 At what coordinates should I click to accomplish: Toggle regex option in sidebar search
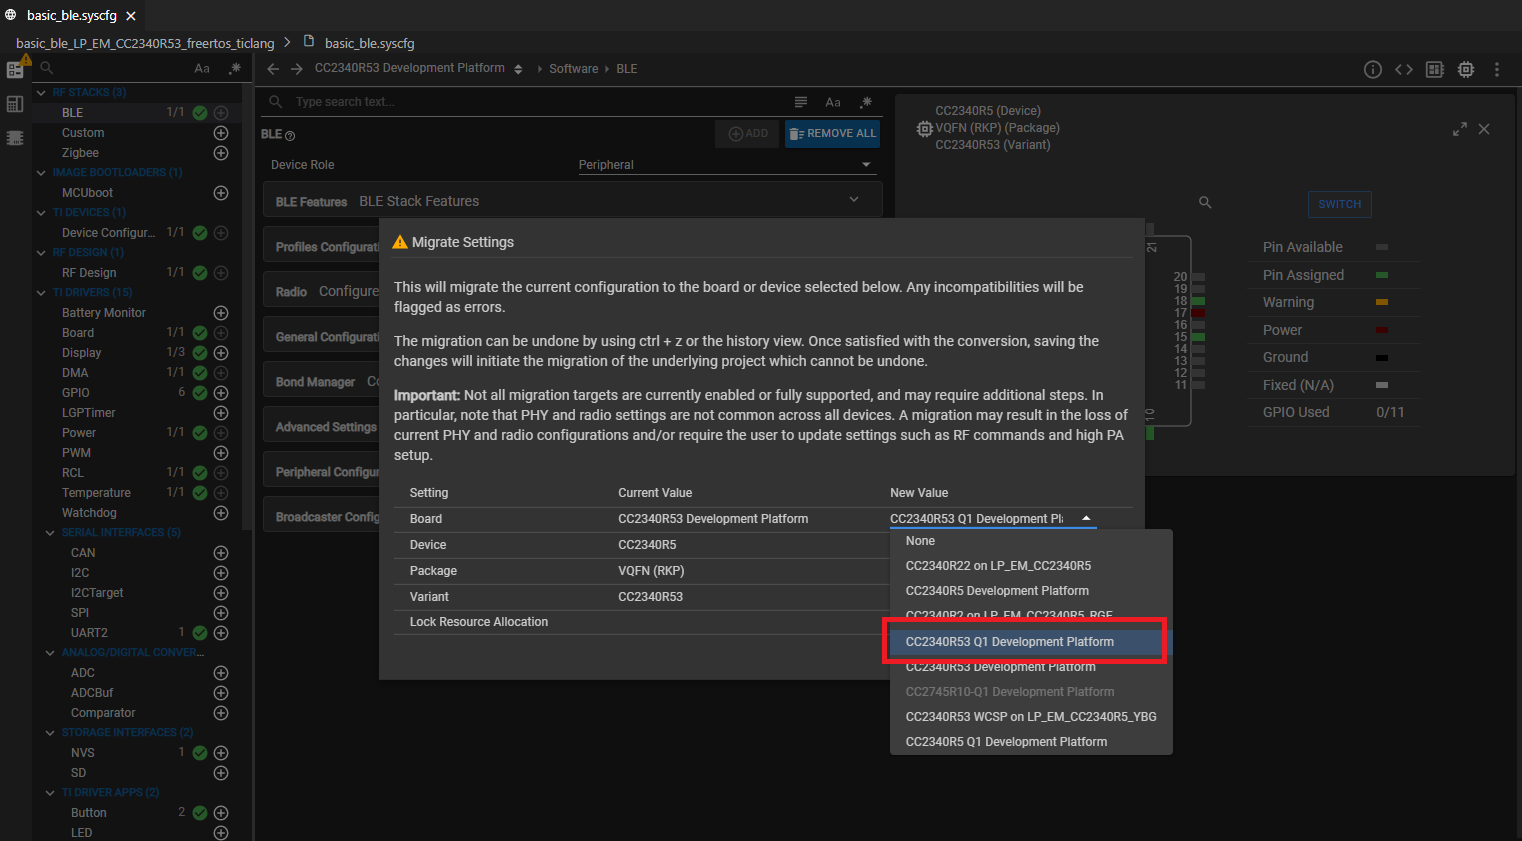tap(234, 69)
